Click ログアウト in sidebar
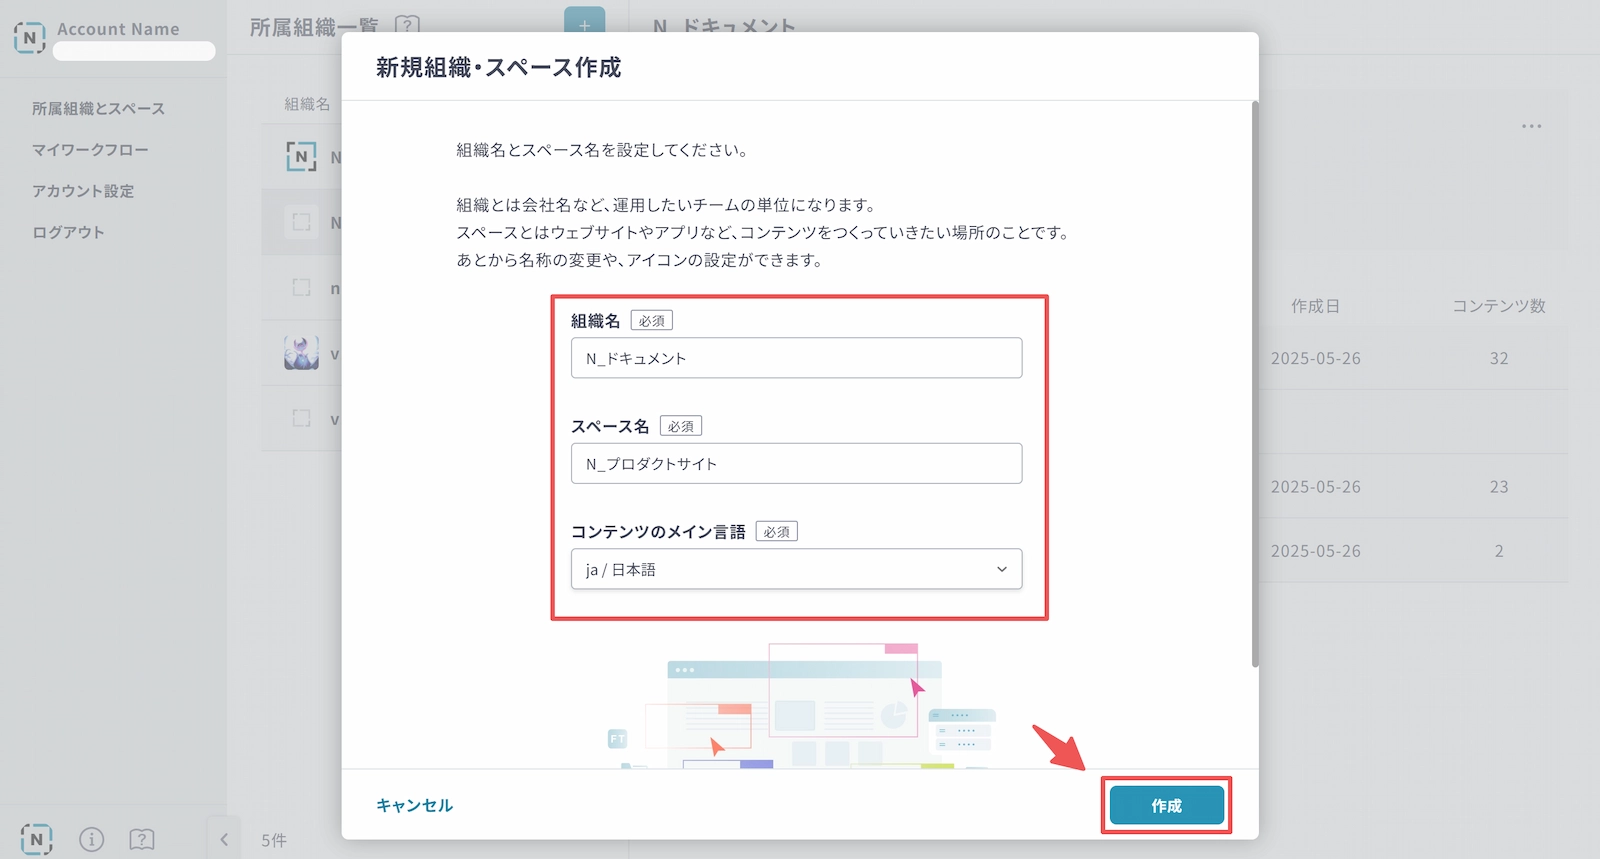This screenshot has height=859, width=1600. point(68,232)
